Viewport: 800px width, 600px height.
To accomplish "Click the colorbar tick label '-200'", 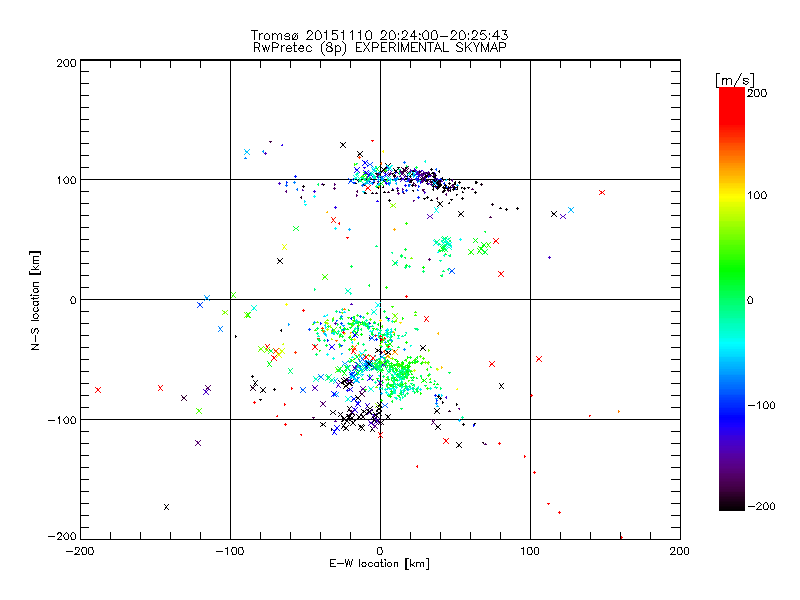I will (761, 506).
